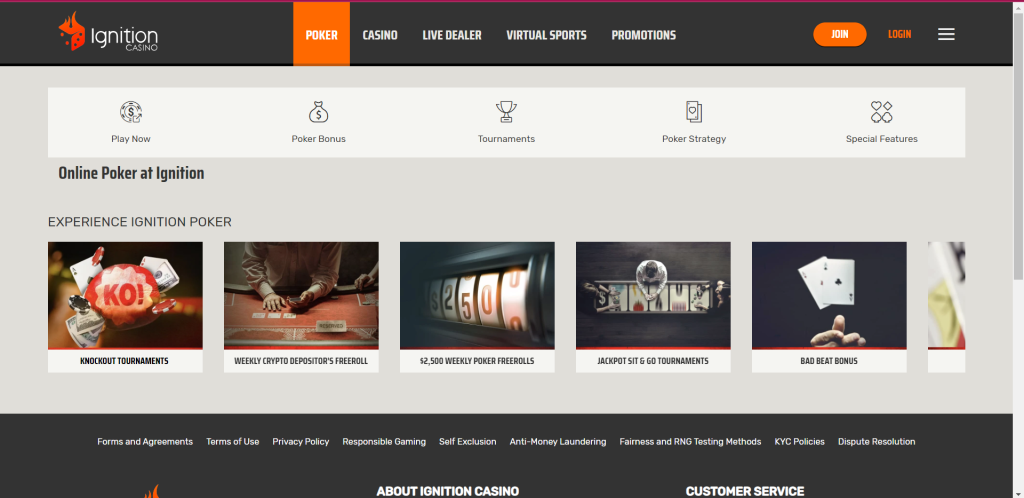Open the KYC Policies footer link
Viewport: 1024px width, 498px height.
pyautogui.click(x=799, y=442)
